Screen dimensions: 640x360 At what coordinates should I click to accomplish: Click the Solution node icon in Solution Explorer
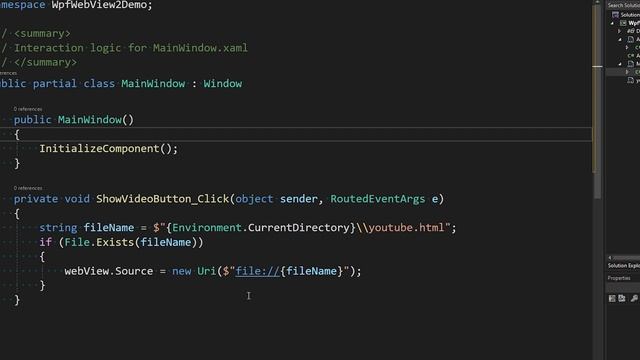[616, 15]
